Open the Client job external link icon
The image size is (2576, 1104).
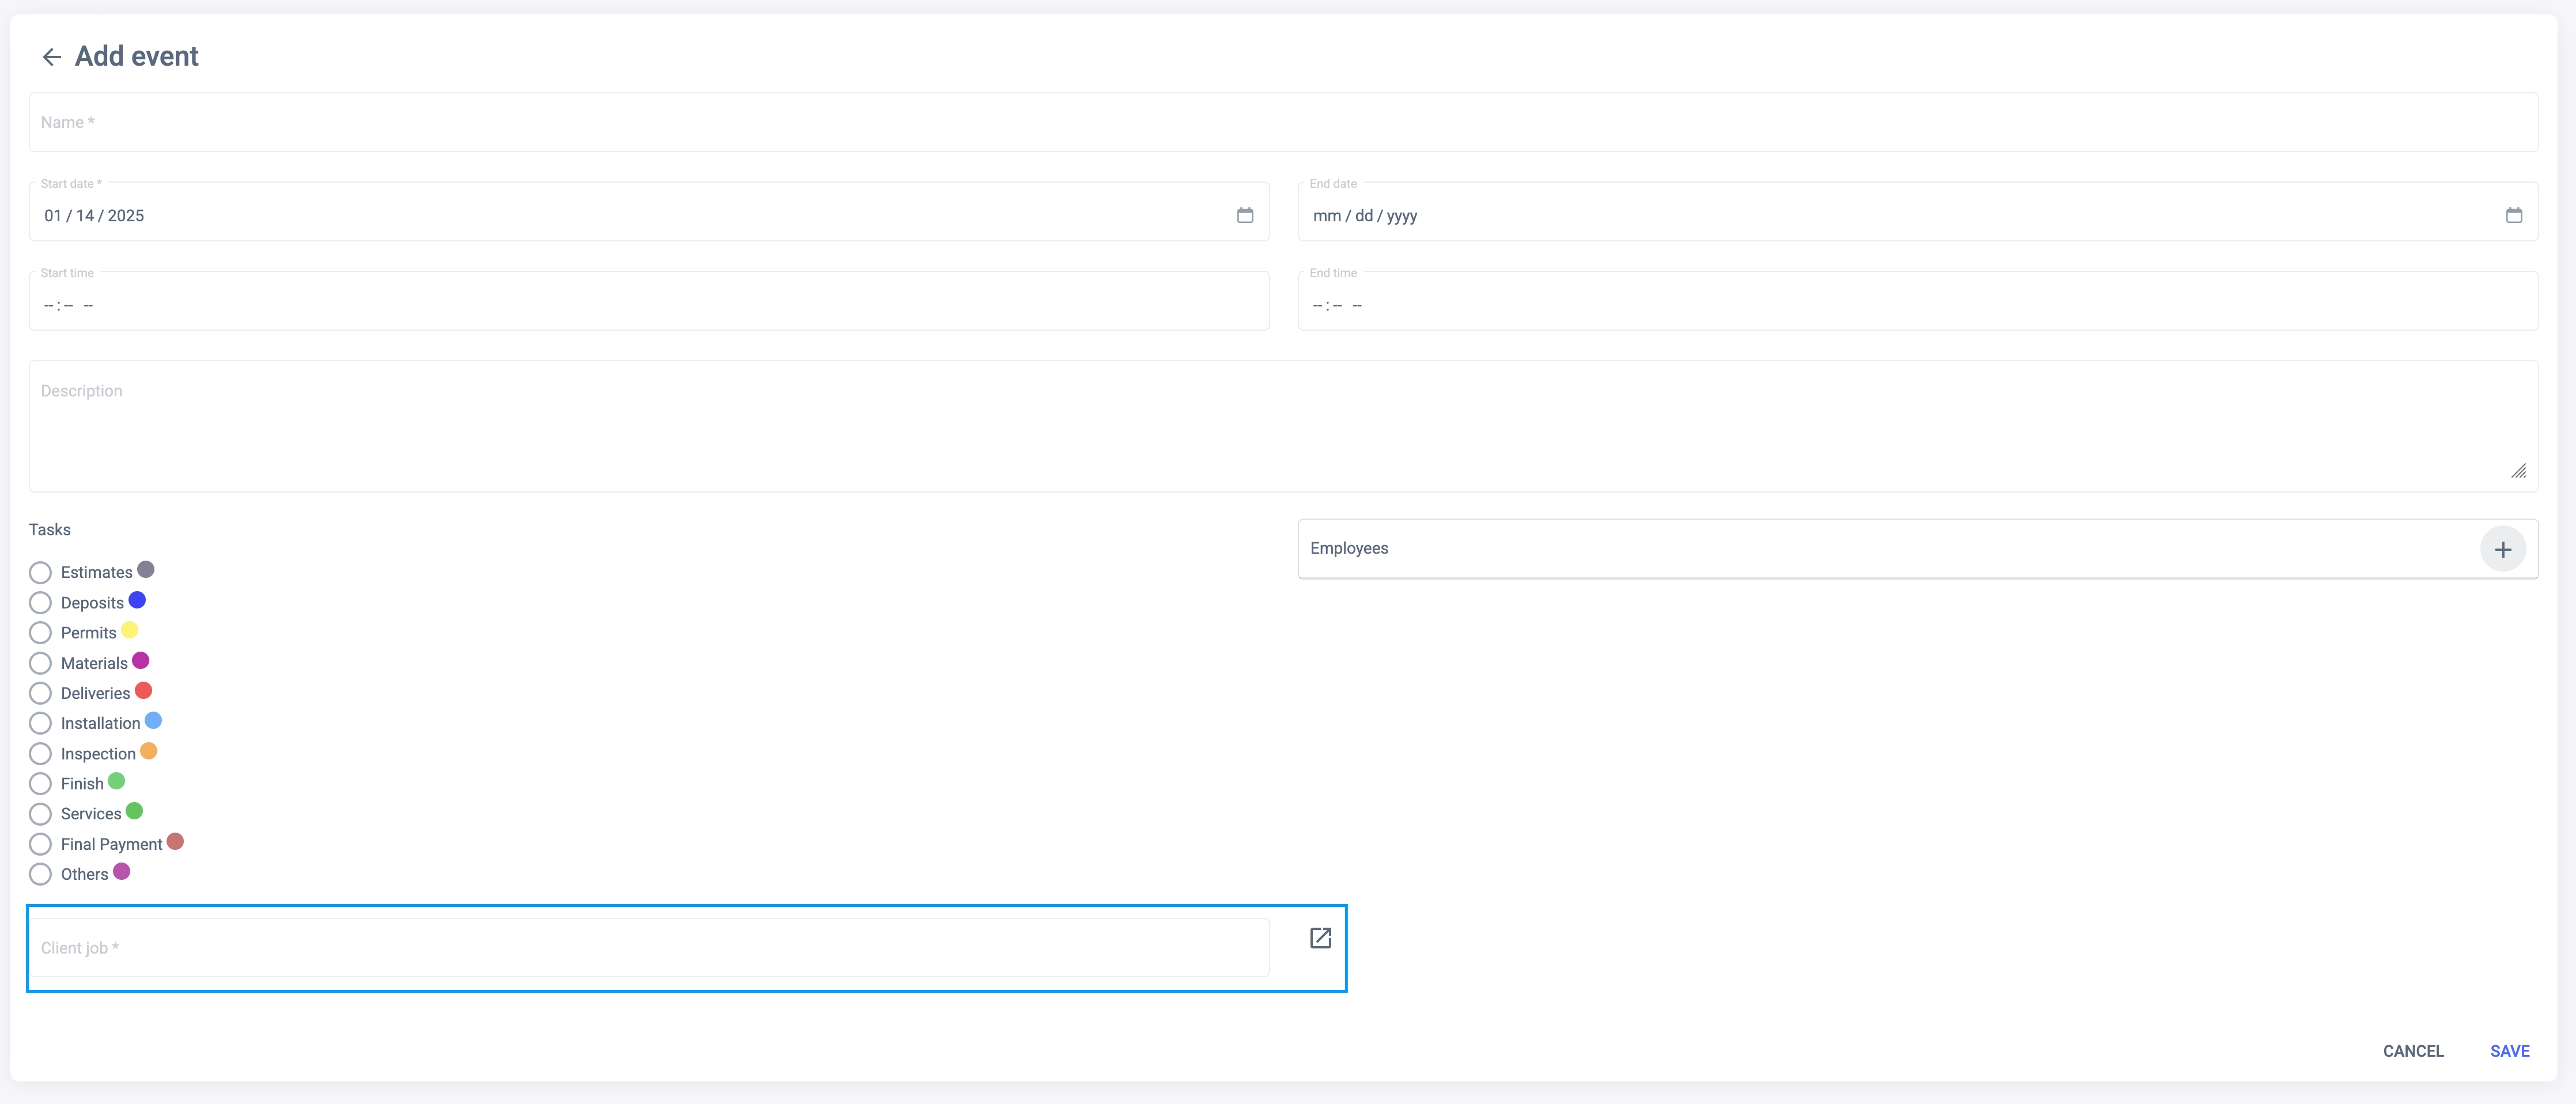pyautogui.click(x=1320, y=938)
